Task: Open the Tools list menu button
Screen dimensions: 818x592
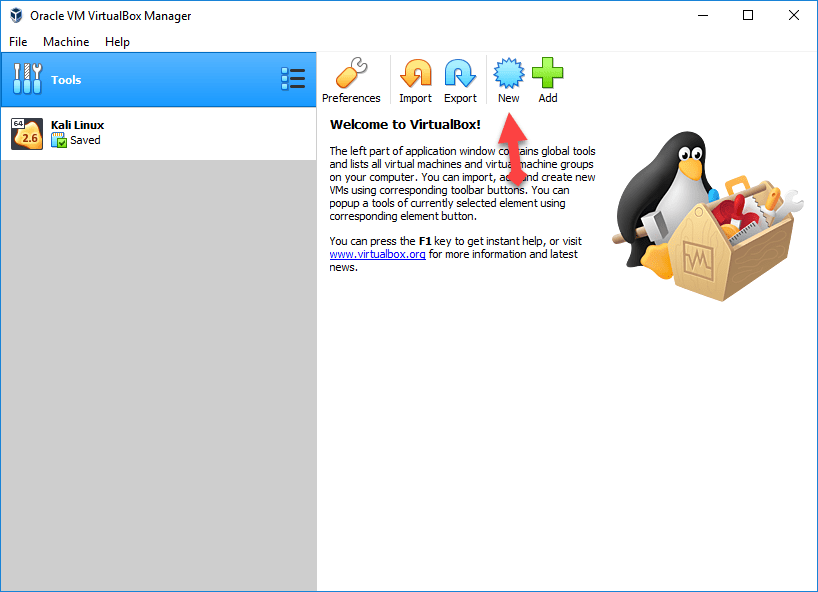Action: [x=293, y=79]
